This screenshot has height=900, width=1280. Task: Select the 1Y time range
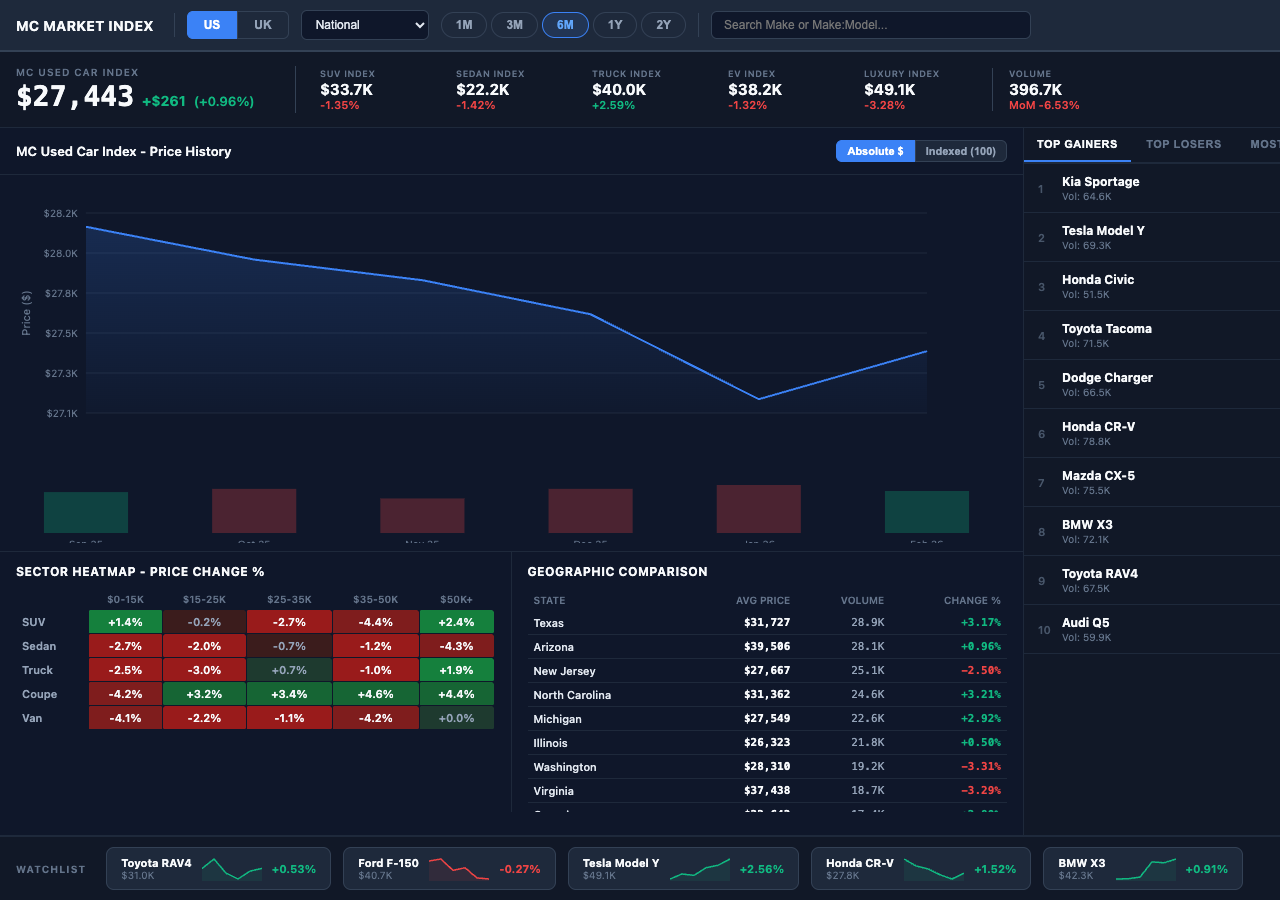point(614,24)
